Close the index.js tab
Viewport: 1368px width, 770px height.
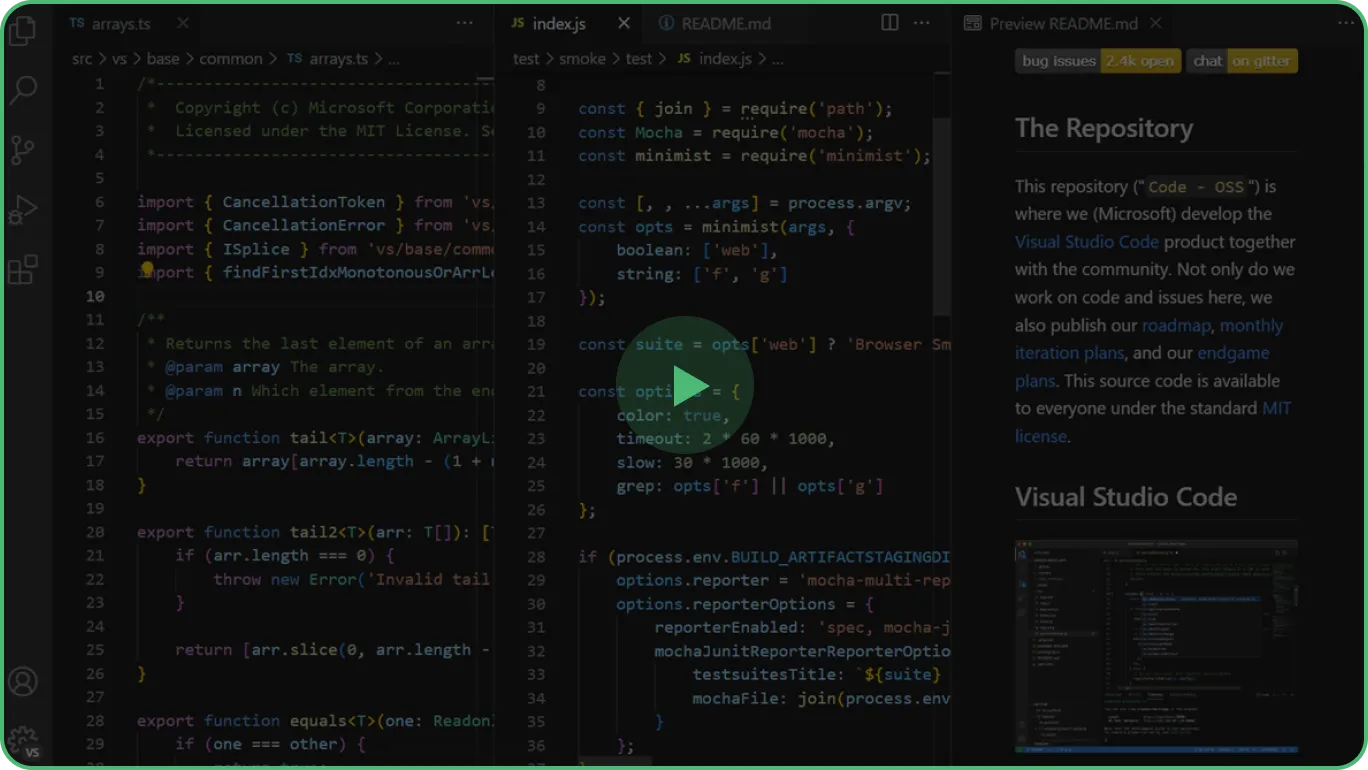coord(624,23)
